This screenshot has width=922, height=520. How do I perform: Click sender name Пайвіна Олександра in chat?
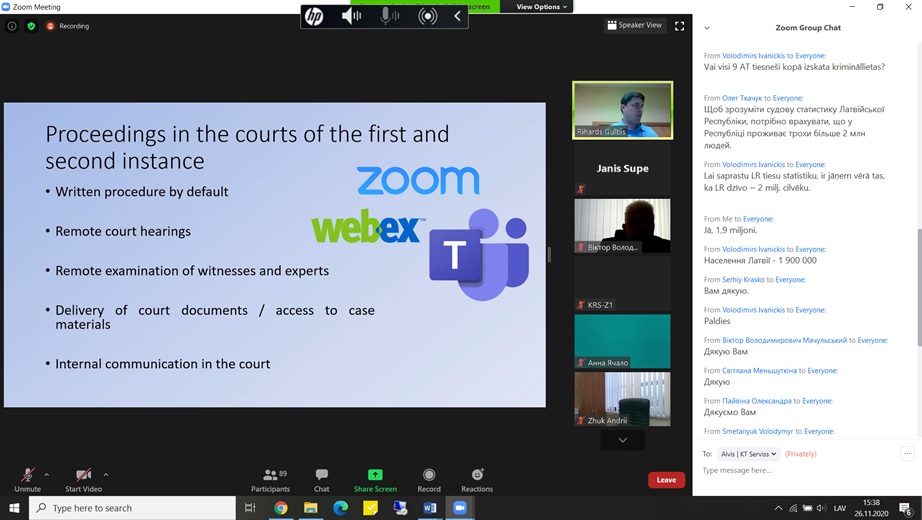[757, 401]
